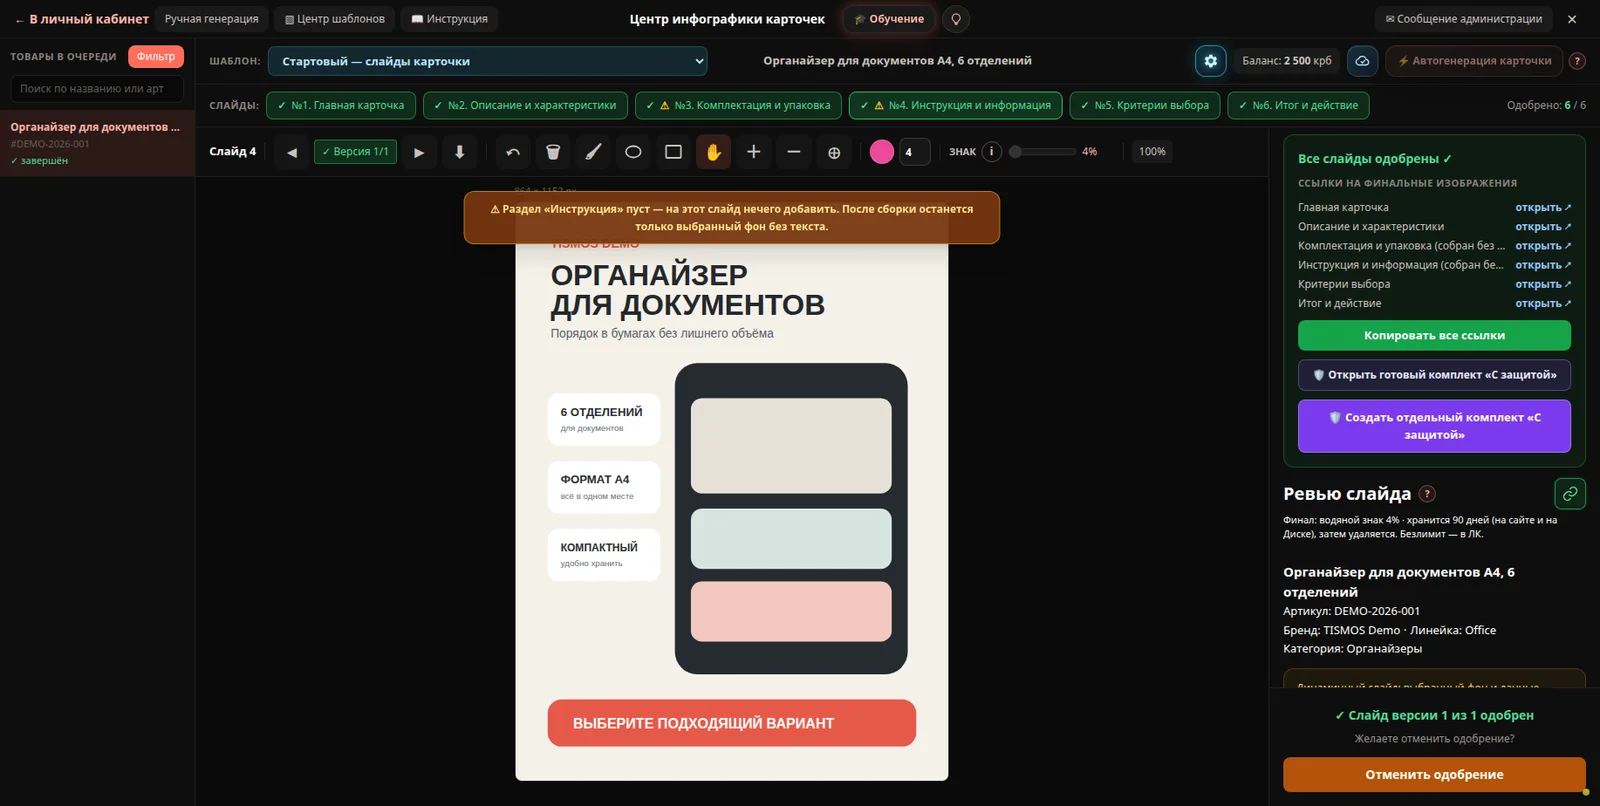Click the Одобрено: 6 / 6 counter
Viewport: 1600px width, 806px height.
point(1546,105)
